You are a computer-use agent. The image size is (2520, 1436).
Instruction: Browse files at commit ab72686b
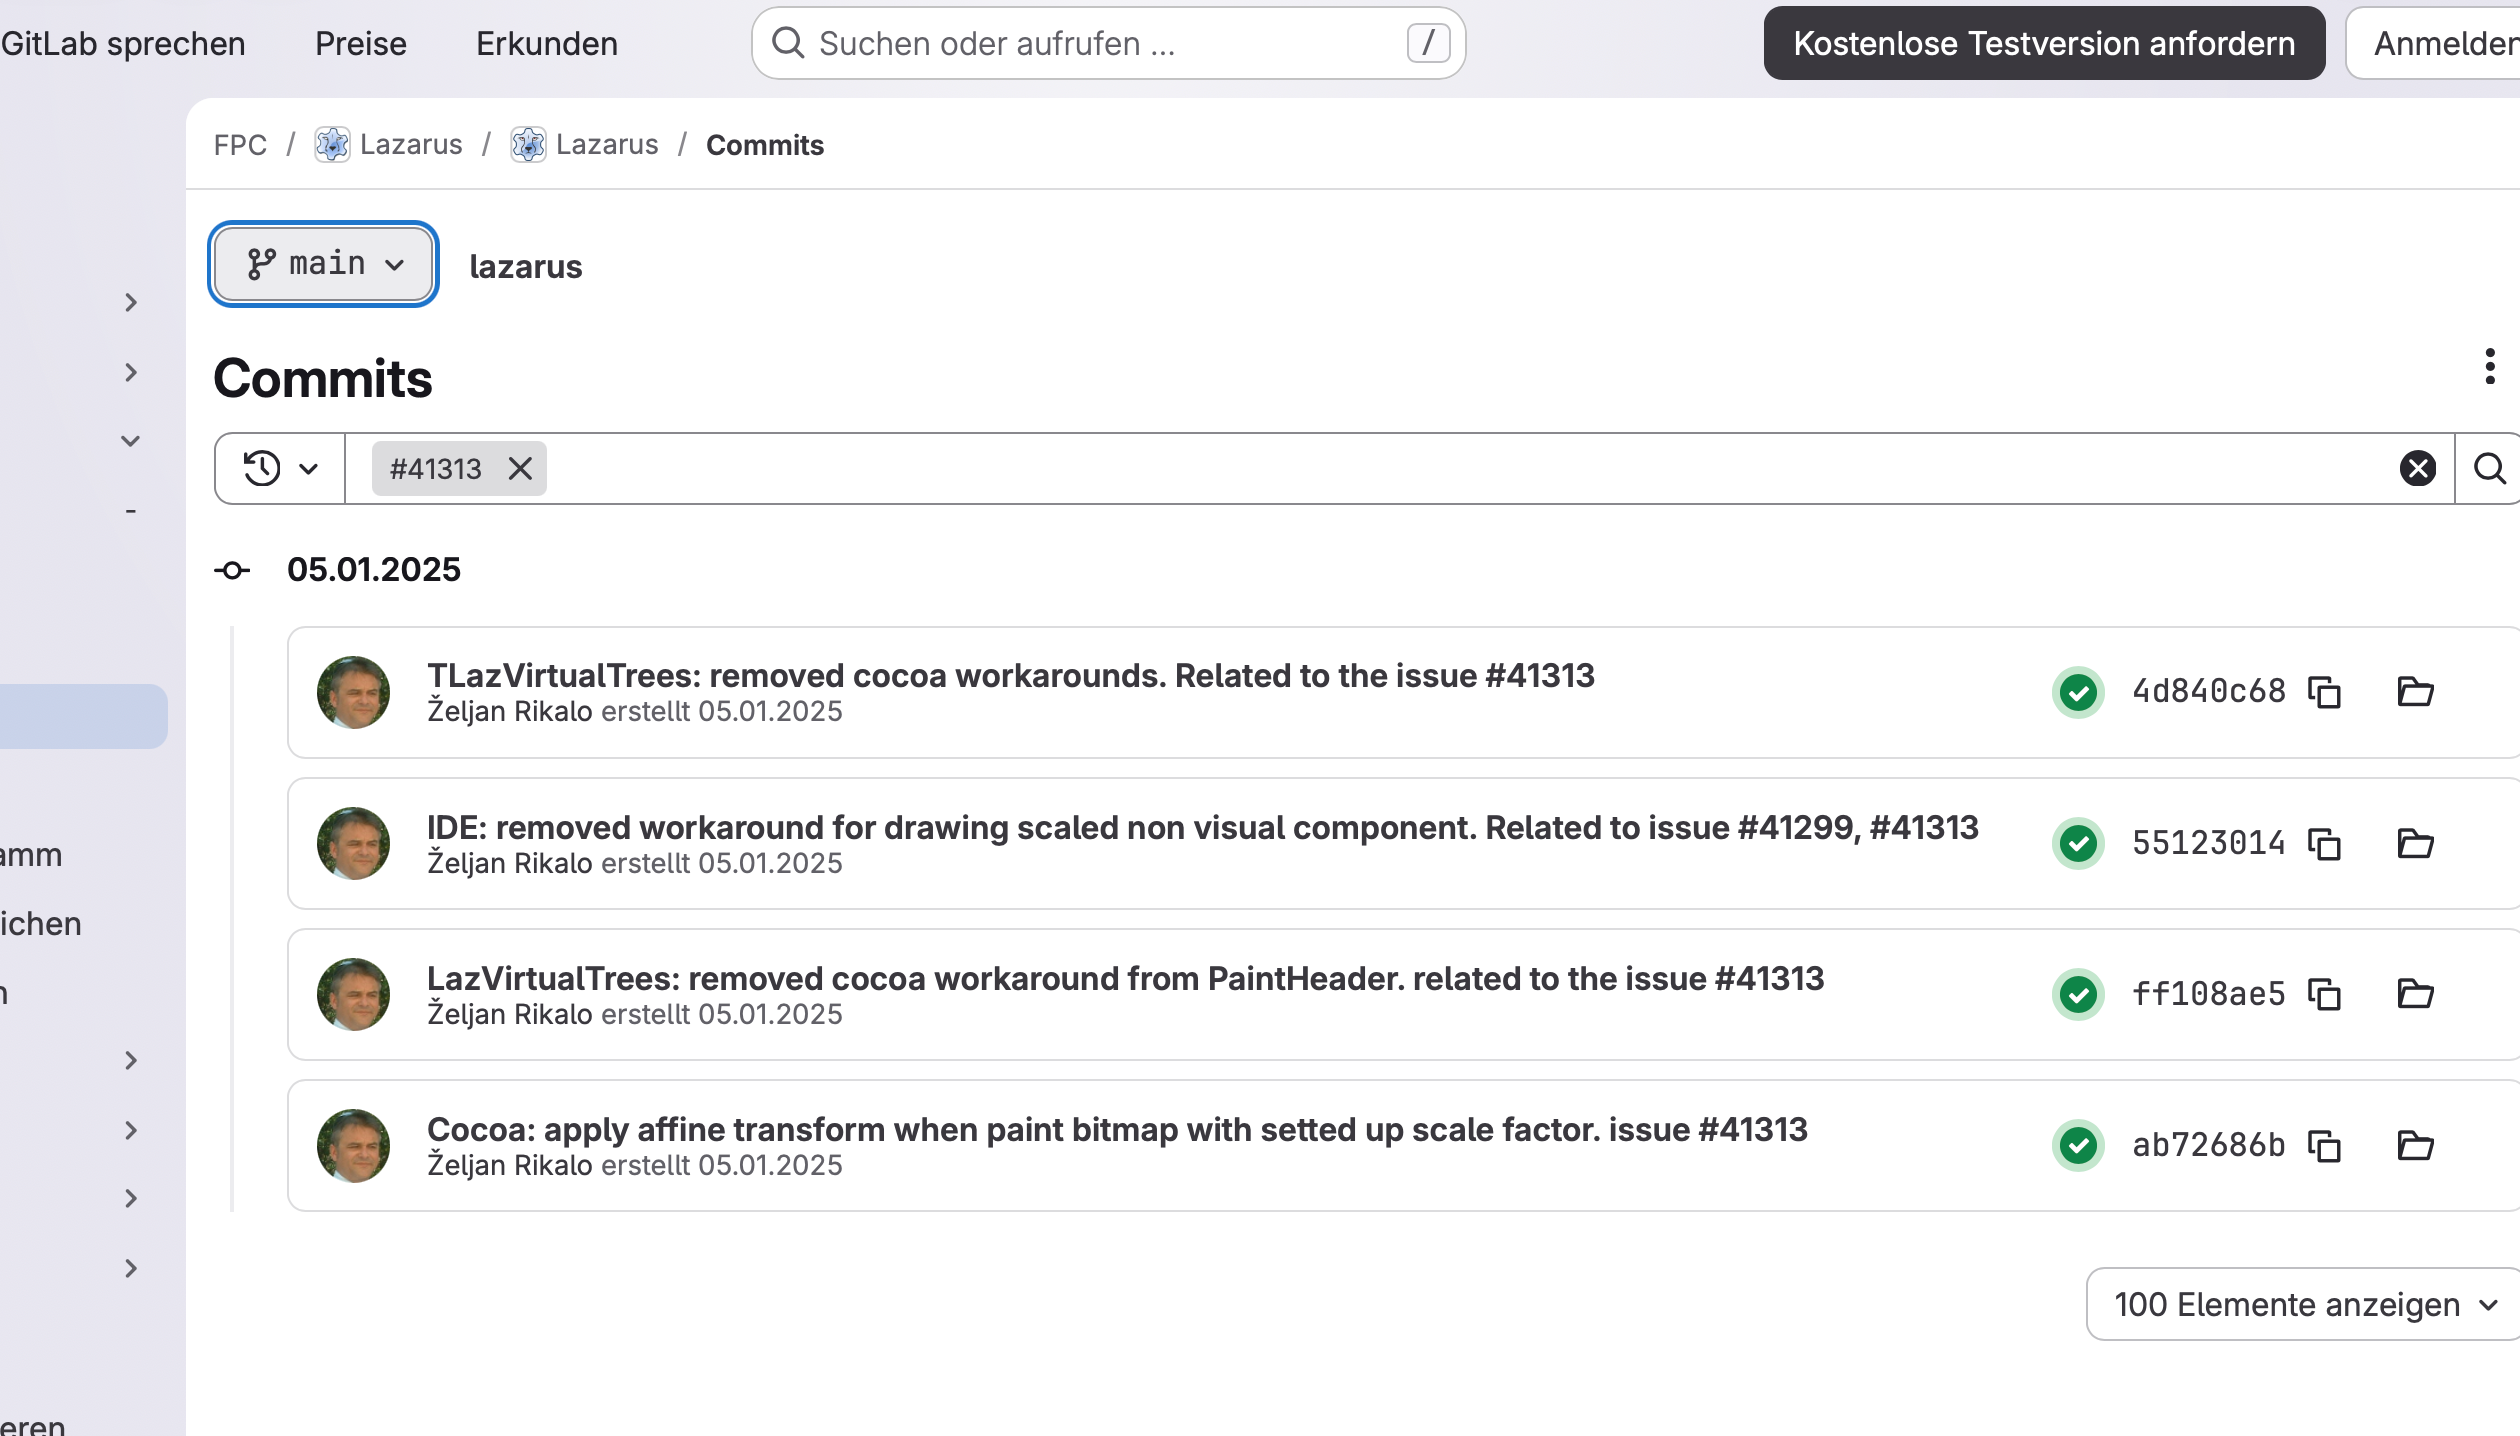pyautogui.click(x=2415, y=1146)
